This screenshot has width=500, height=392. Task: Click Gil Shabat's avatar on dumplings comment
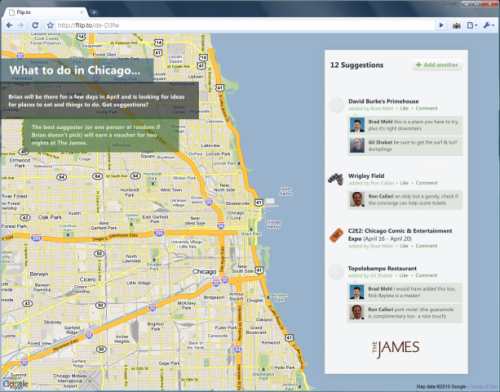[357, 146]
